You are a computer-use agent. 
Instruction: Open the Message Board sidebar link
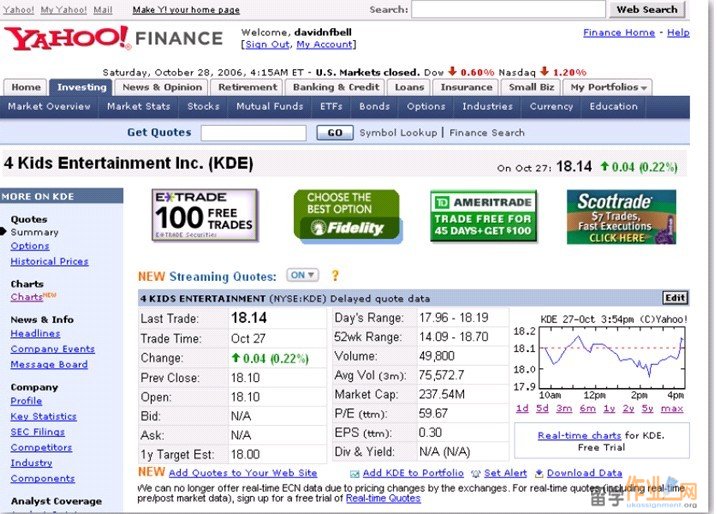pos(49,364)
